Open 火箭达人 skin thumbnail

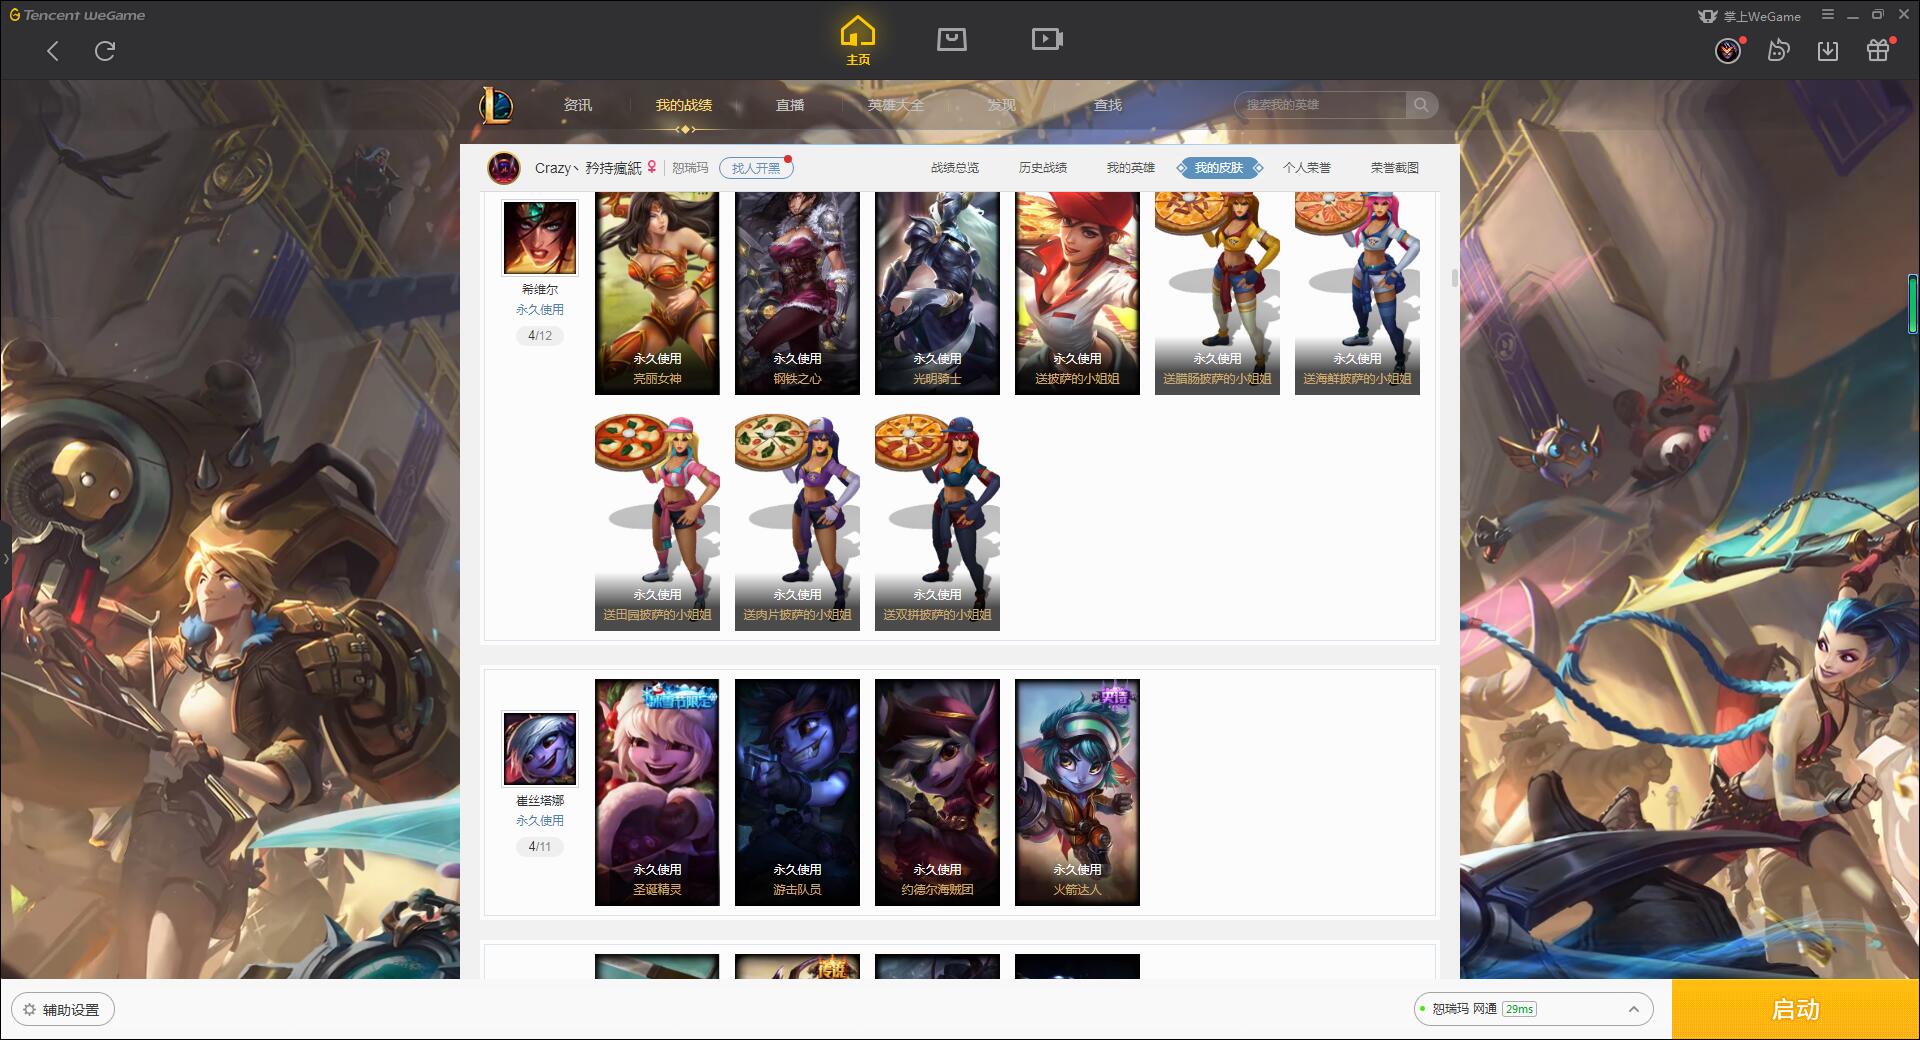coord(1077,792)
